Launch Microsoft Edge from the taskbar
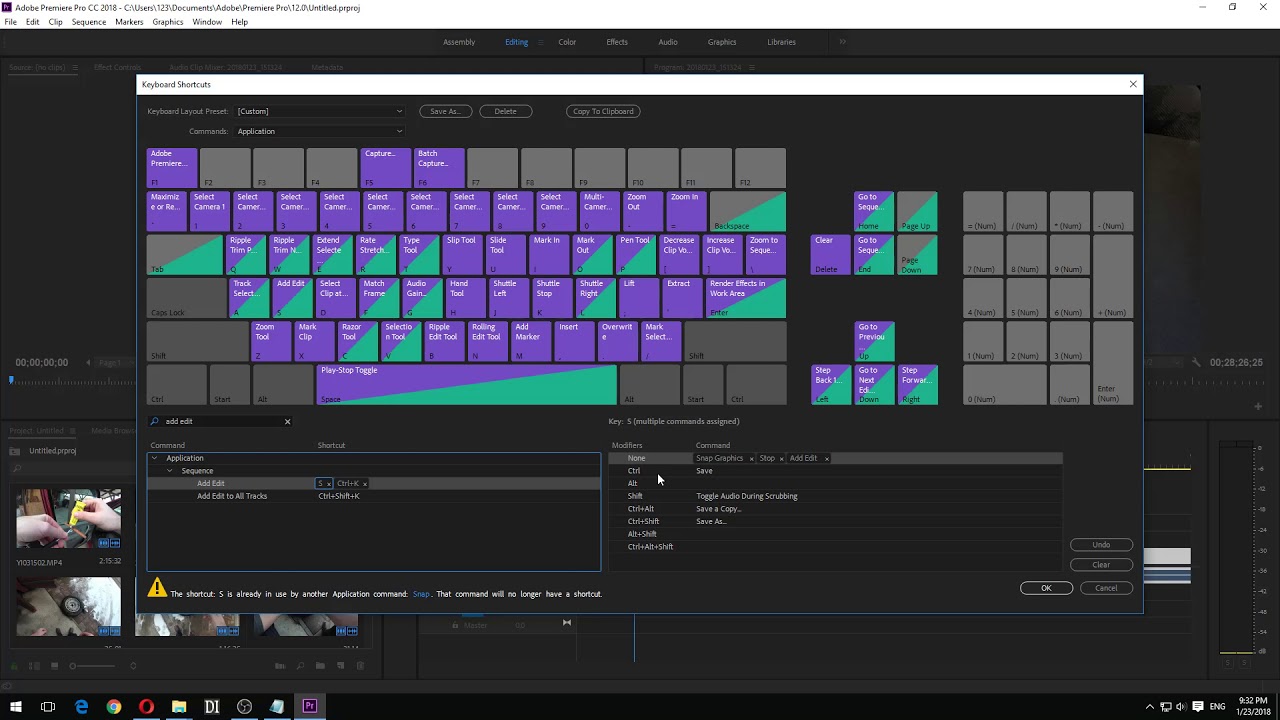This screenshot has height=720, width=1280. click(81, 706)
